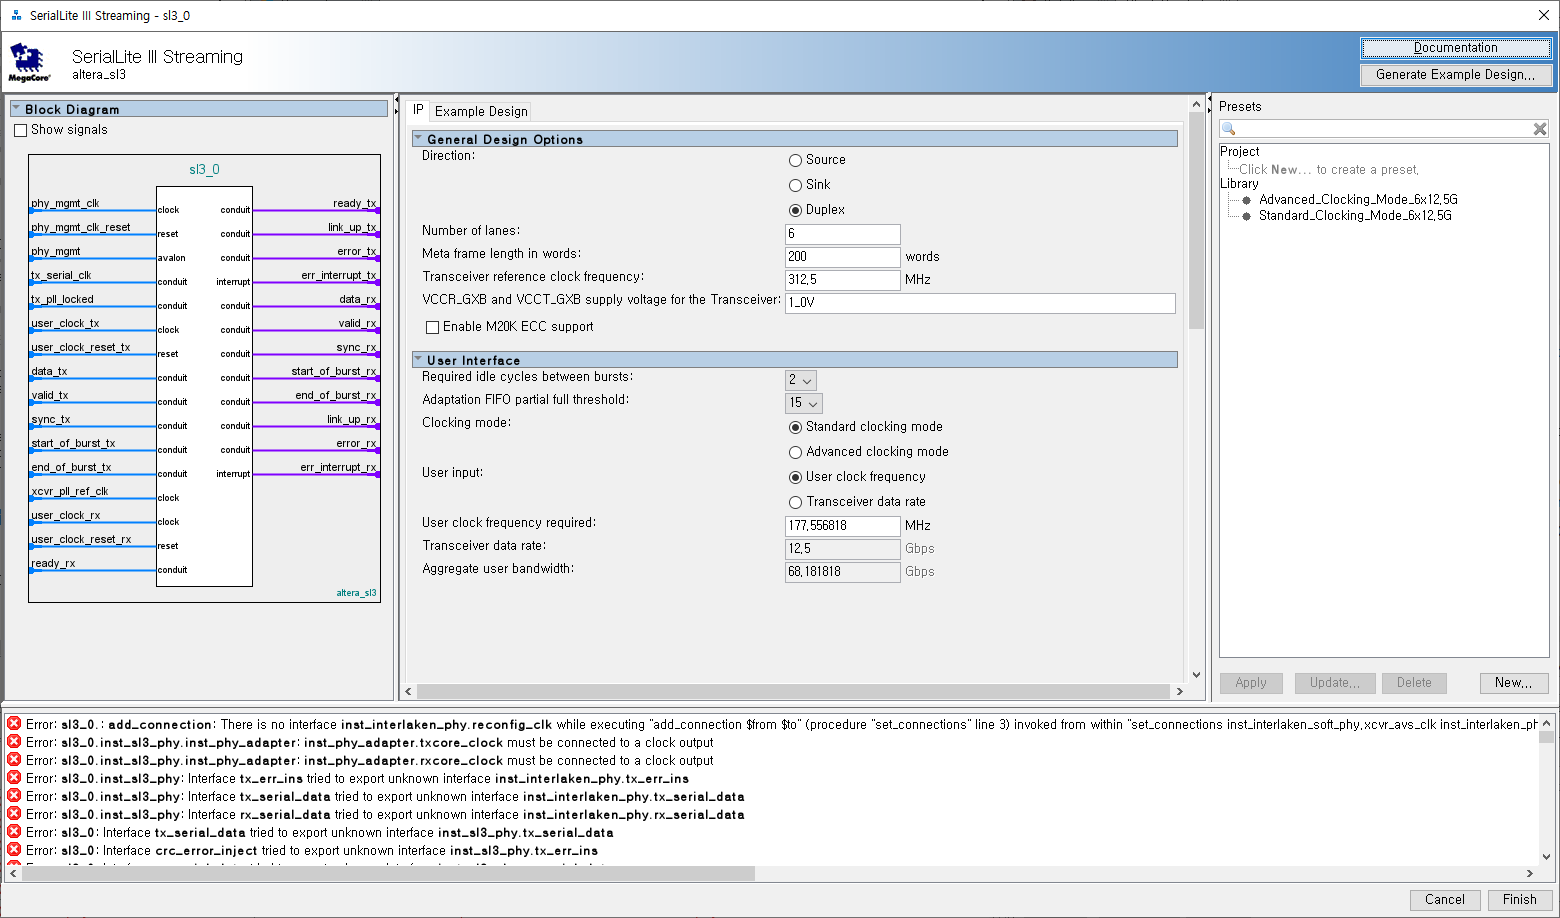Click the Delete preset button
The height and width of the screenshot is (918, 1560).
point(1414,683)
